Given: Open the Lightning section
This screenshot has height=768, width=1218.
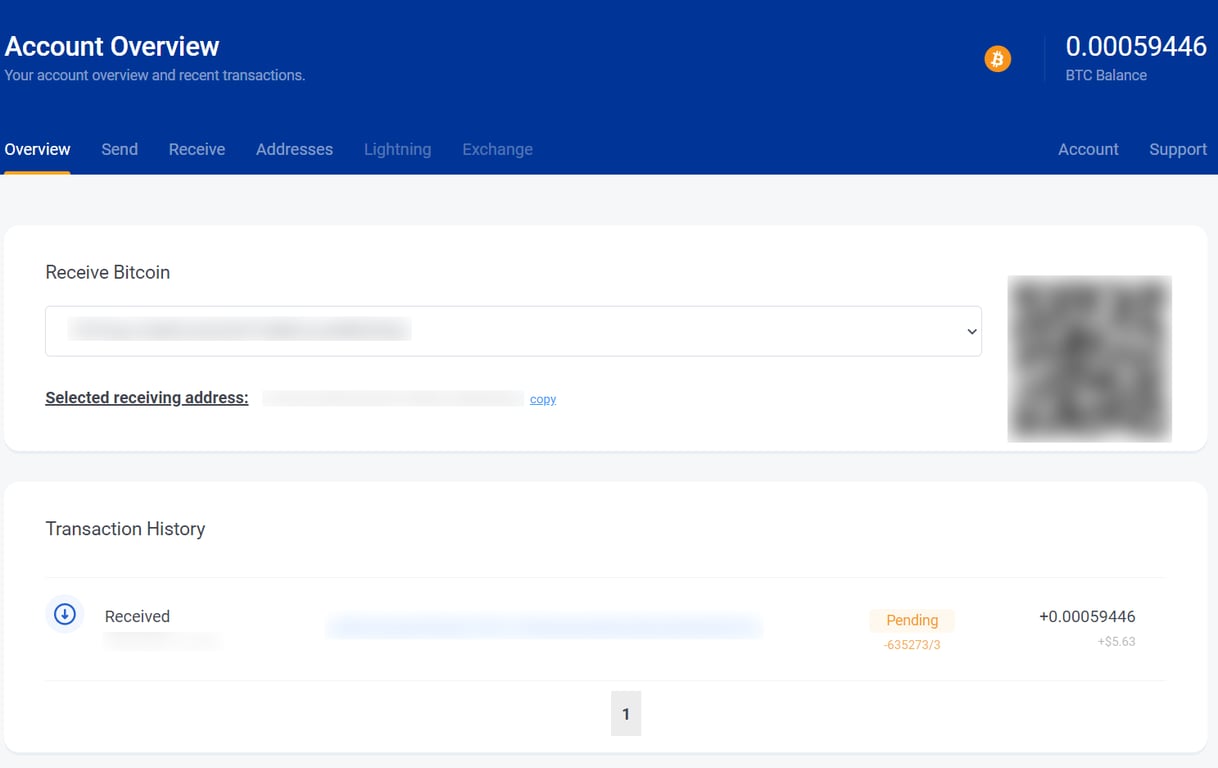Looking at the screenshot, I should coord(397,149).
